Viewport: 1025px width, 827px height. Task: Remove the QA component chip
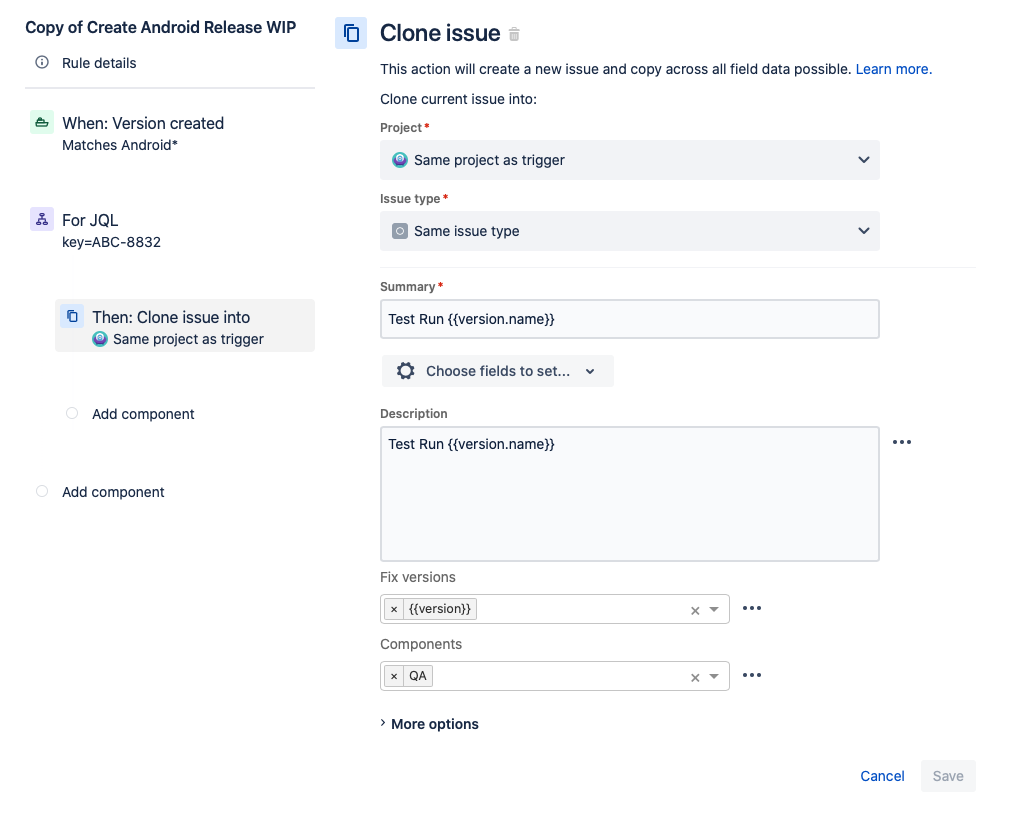tap(394, 675)
